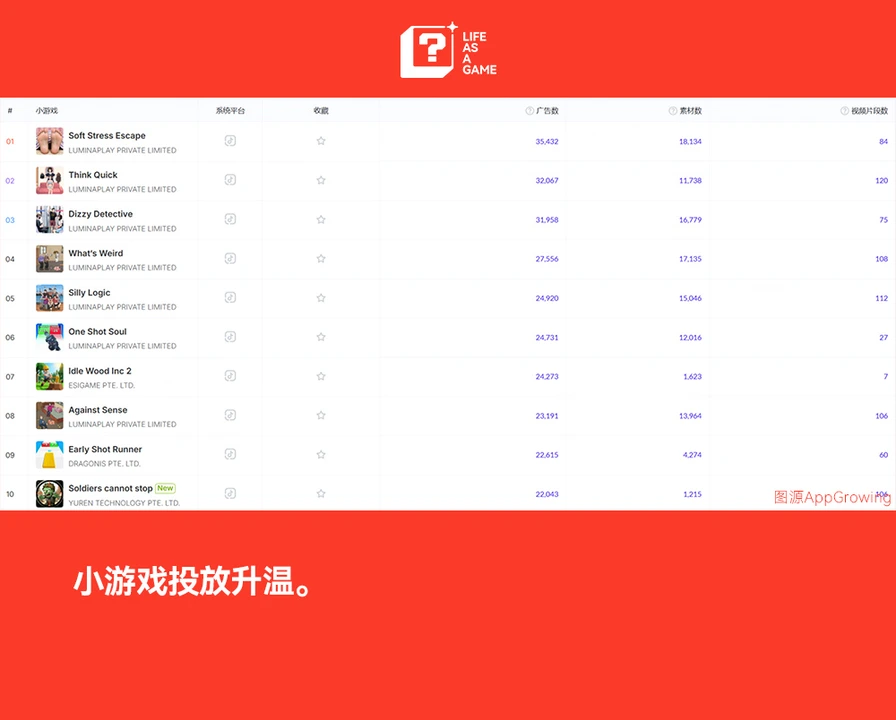Image resolution: width=896 pixels, height=720 pixels.
Task: Open Against Sense game icon
Action: [x=50, y=415]
